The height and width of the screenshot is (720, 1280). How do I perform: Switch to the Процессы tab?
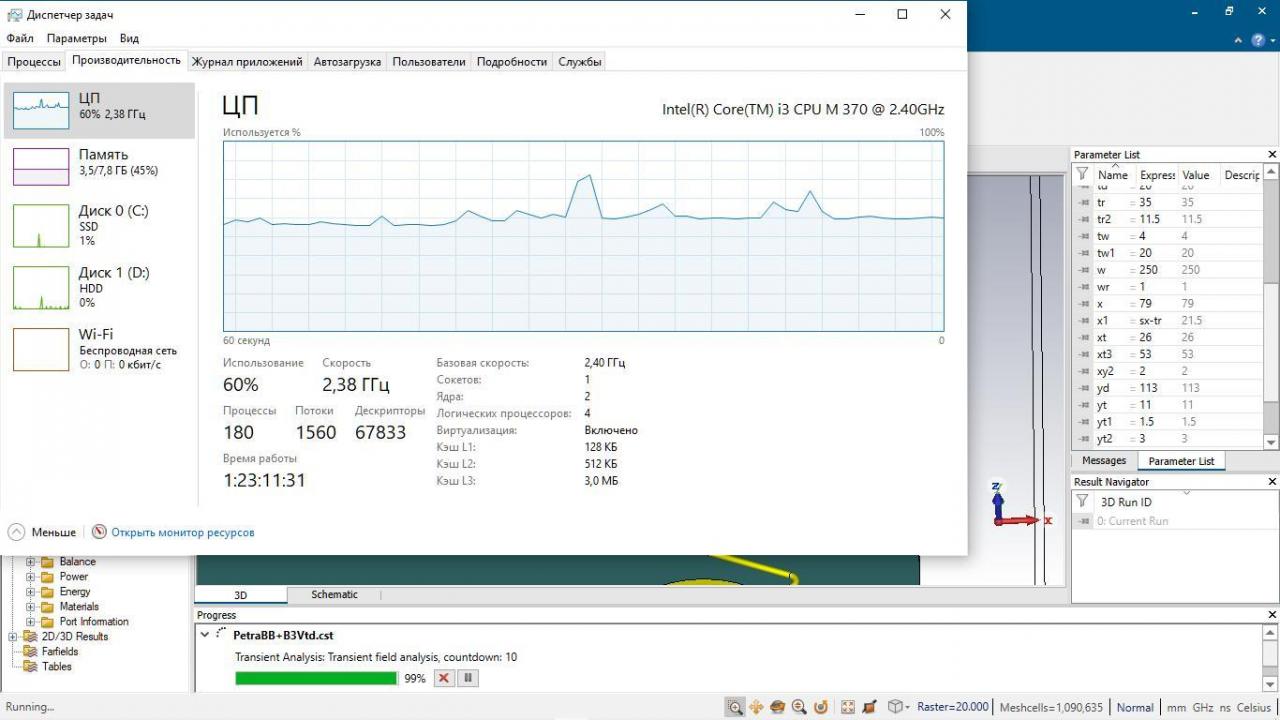pyautogui.click(x=34, y=61)
